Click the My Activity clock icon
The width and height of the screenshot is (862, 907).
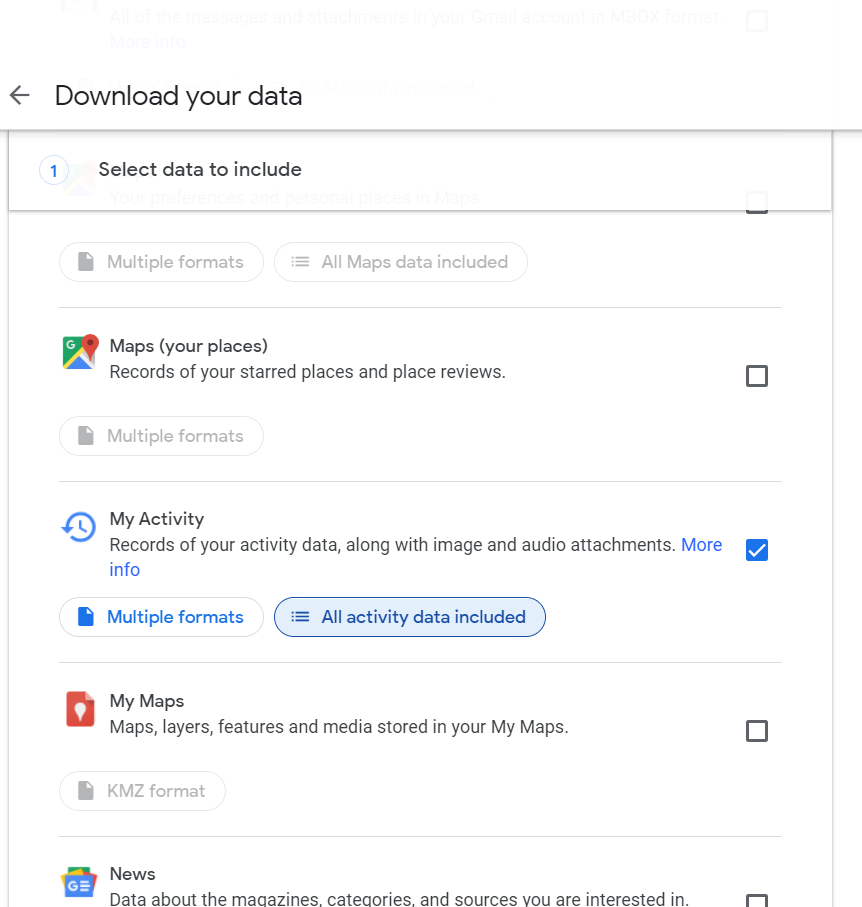[79, 526]
